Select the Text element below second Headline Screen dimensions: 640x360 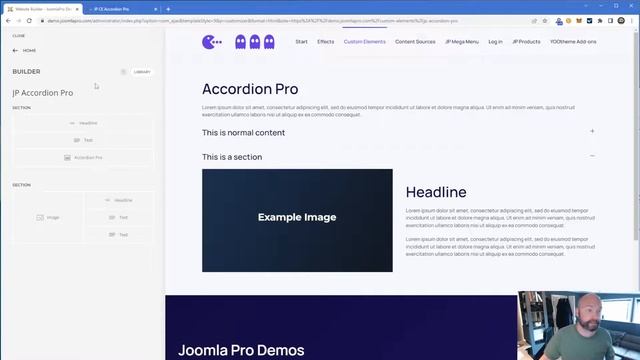coord(119,218)
